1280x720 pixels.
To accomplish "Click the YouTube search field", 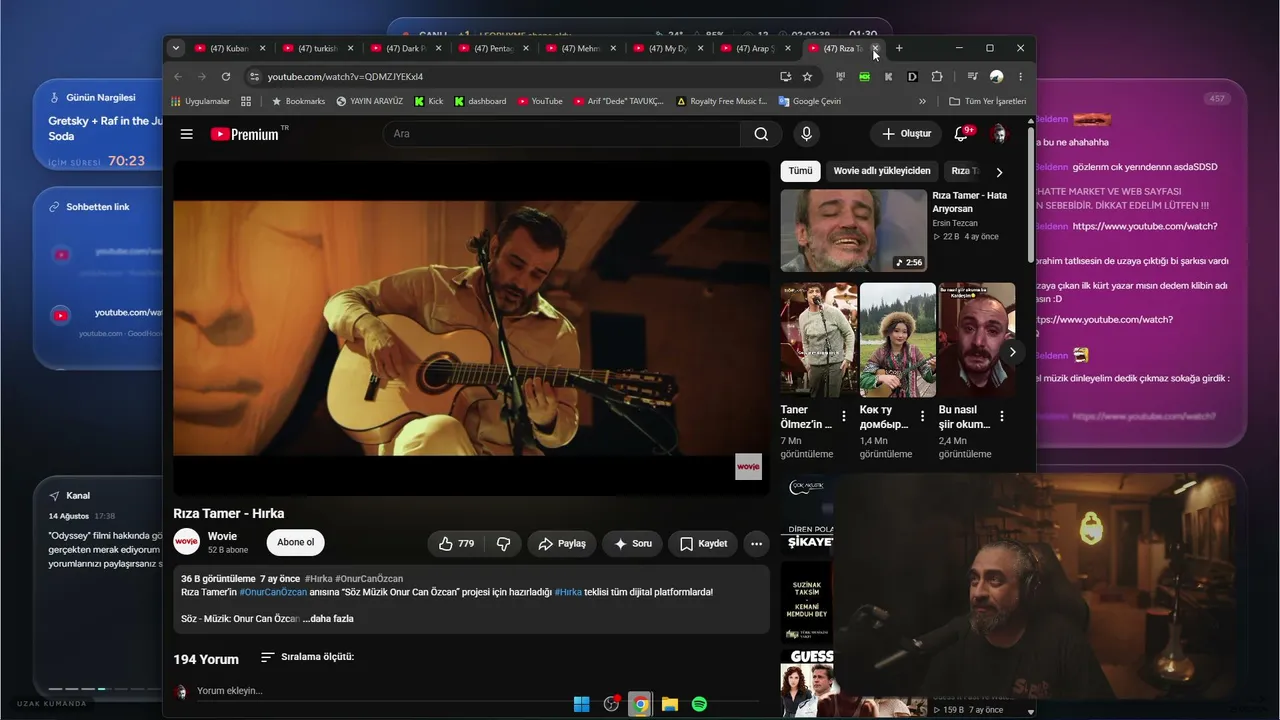I will [563, 134].
